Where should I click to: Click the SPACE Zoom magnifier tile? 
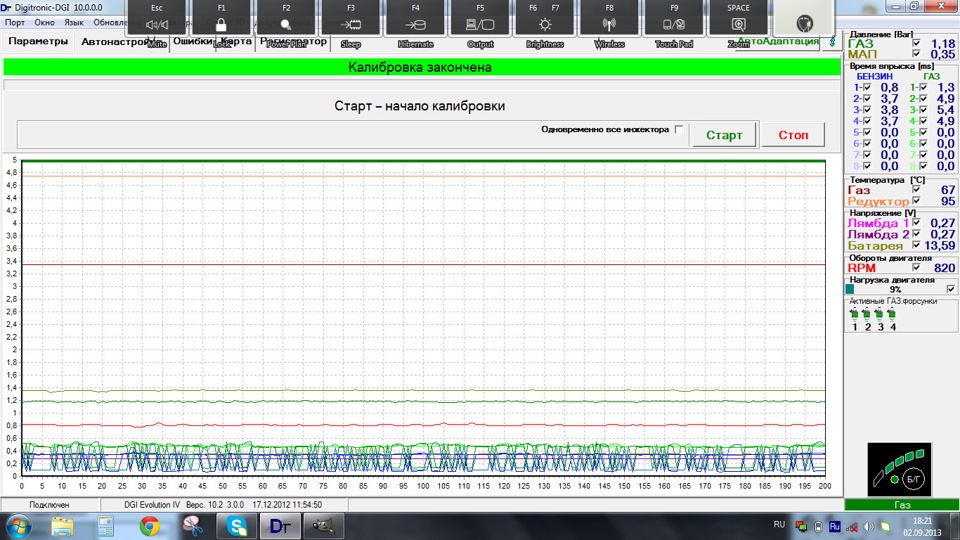(738, 18)
